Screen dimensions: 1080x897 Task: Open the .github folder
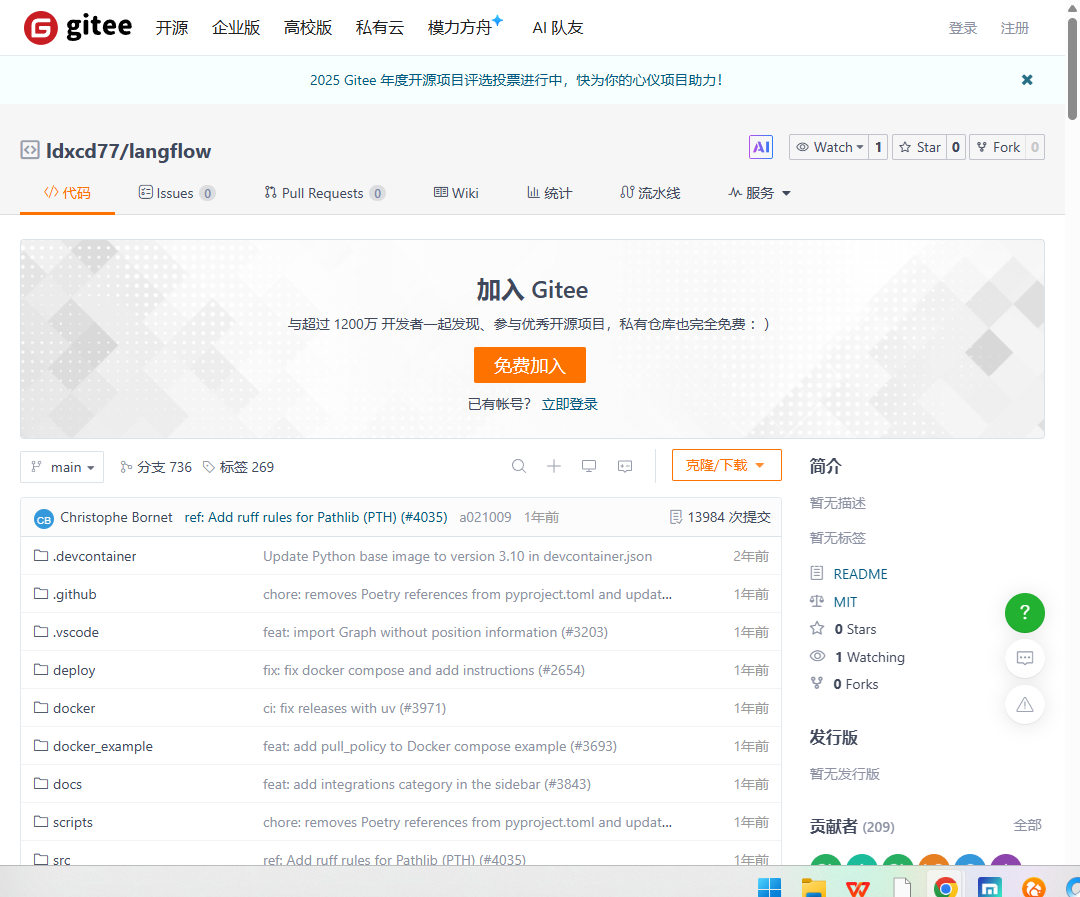[x=74, y=594]
